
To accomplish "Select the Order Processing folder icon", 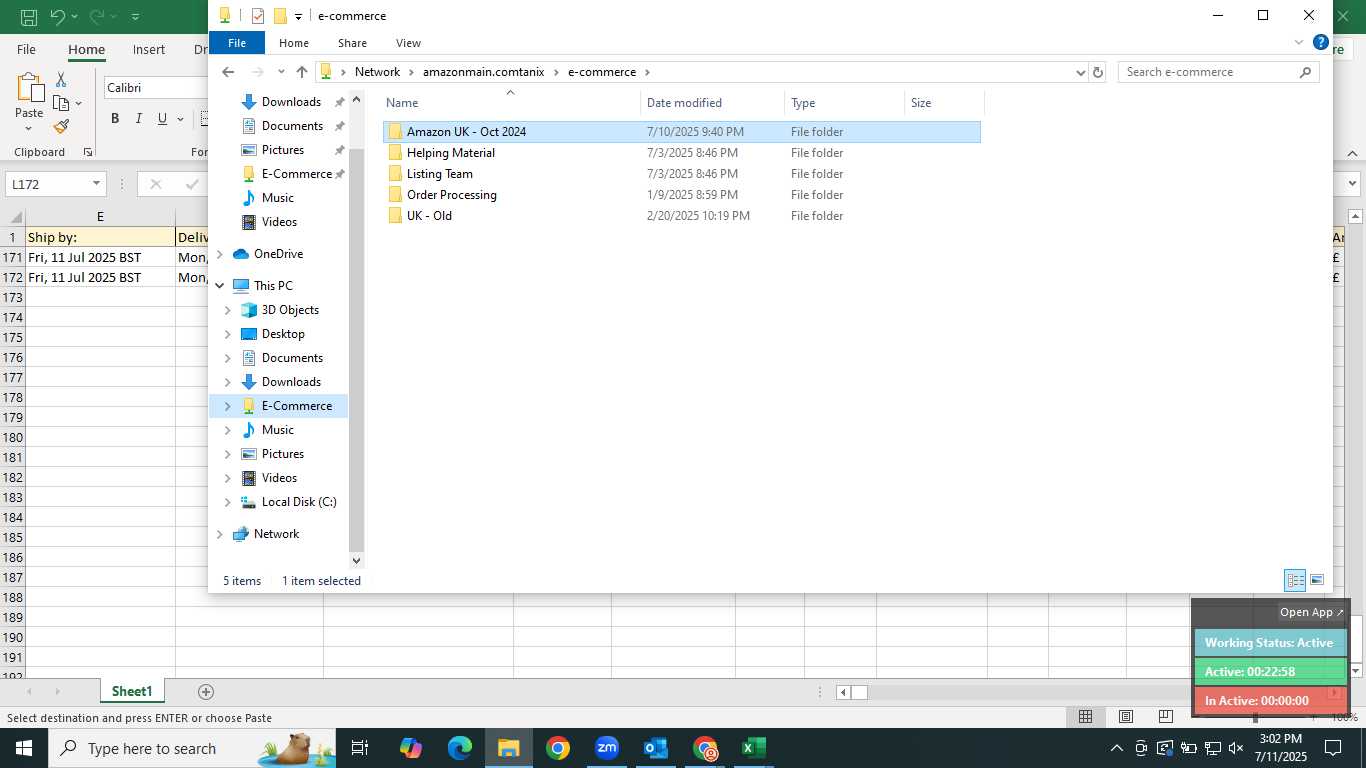I will (395, 195).
